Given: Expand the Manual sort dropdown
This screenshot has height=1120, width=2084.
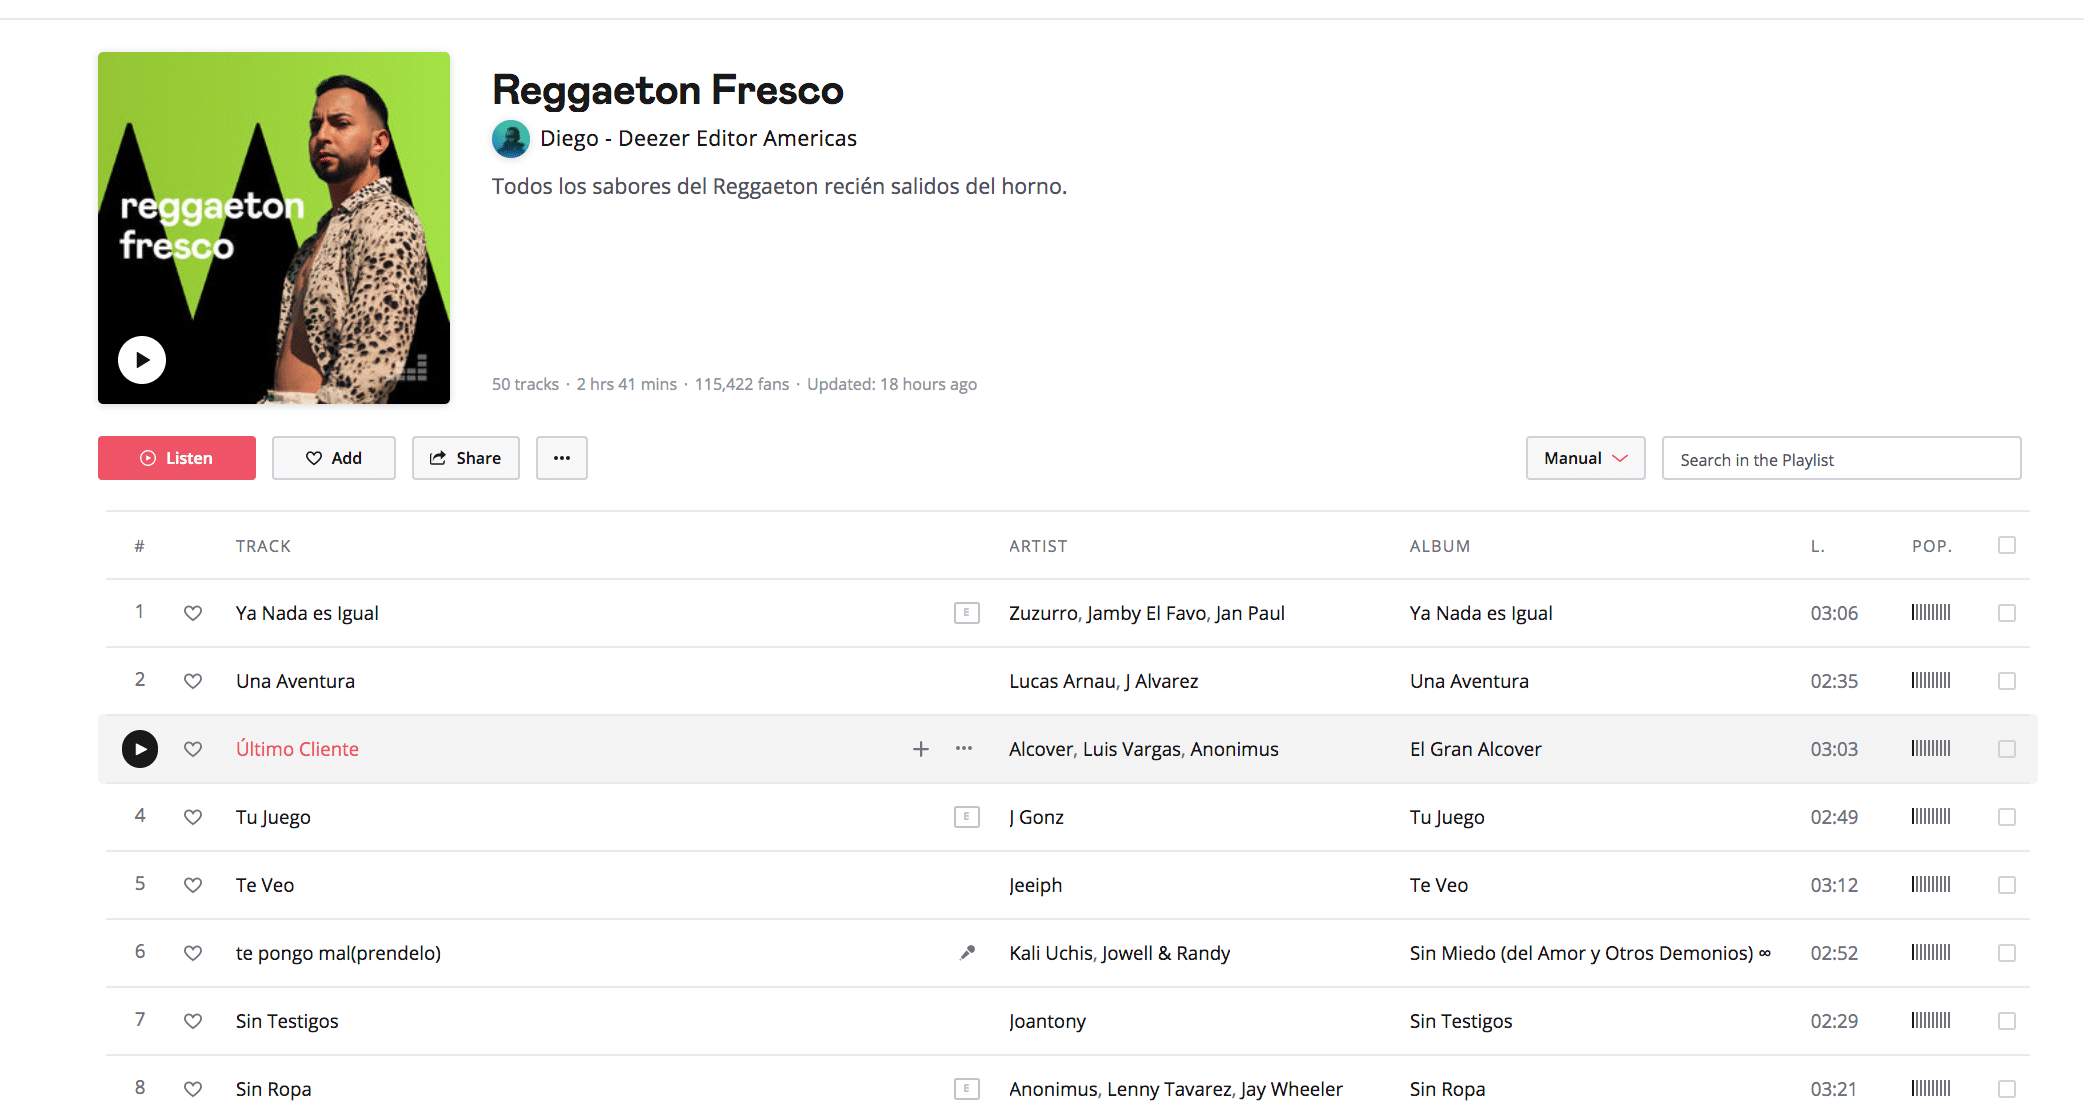Looking at the screenshot, I should point(1585,458).
